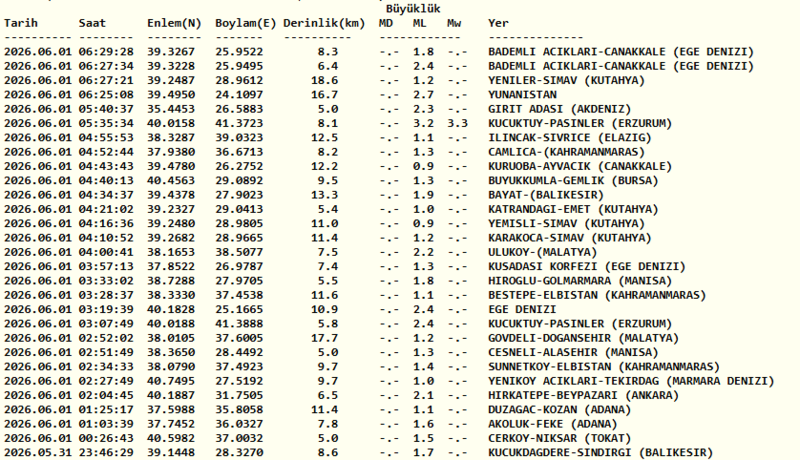Image resolution: width=800 pixels, height=460 pixels.
Task: Click KURUOBA-AYVACIK (CANAKKALE) location
Action: pyautogui.click(x=580, y=166)
